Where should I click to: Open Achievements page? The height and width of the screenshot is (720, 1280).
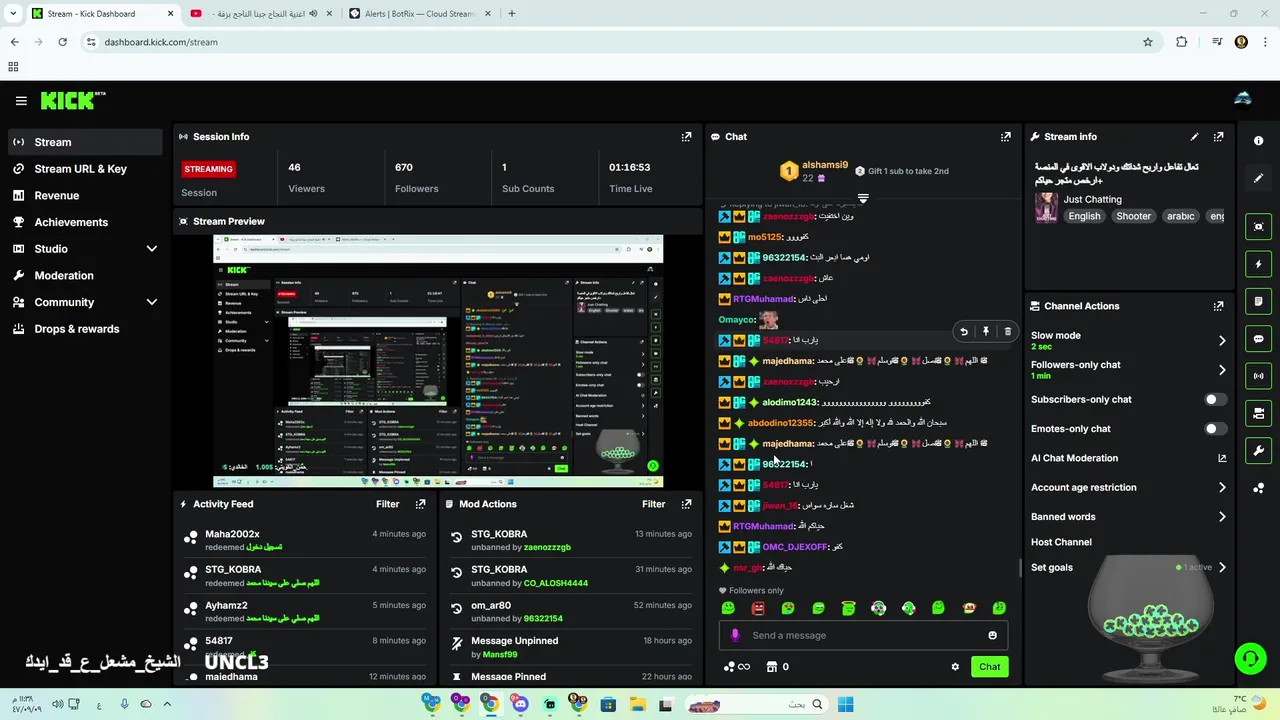tap(84, 222)
